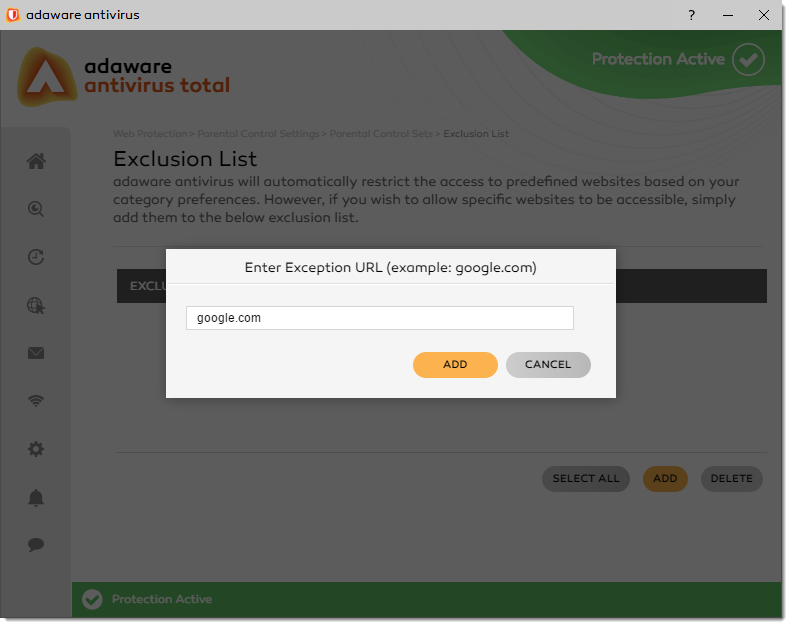The width and height of the screenshot is (790, 626).
Task: Click the adaware title bar app icon
Action: coord(13,15)
